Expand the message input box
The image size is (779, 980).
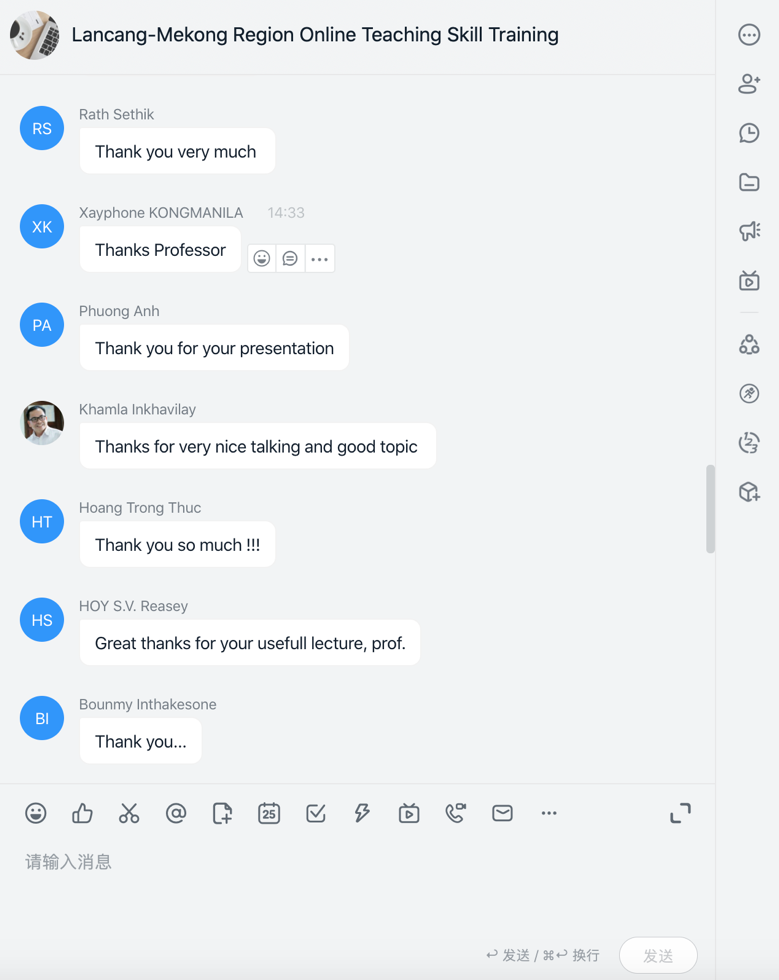click(x=680, y=813)
